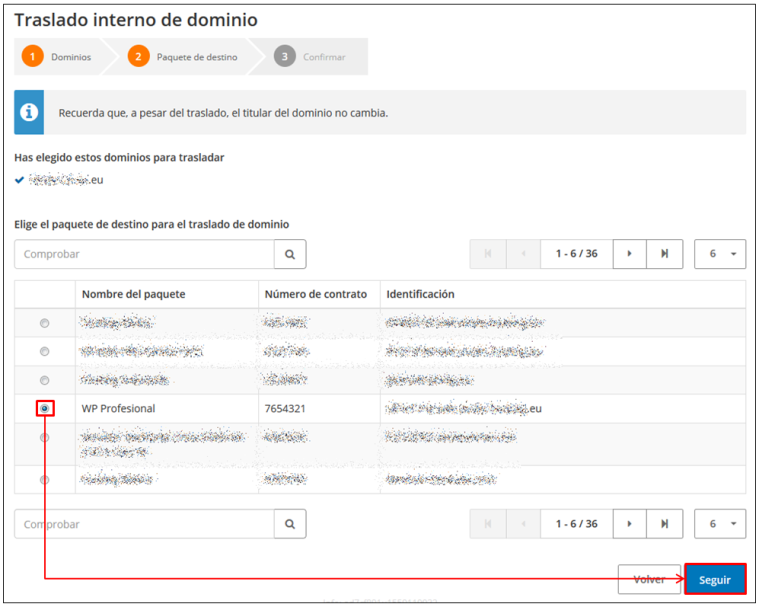This screenshot has height=607, width=759.
Task: Click the previous-page arrow in bottom pagination
Action: [x=523, y=524]
